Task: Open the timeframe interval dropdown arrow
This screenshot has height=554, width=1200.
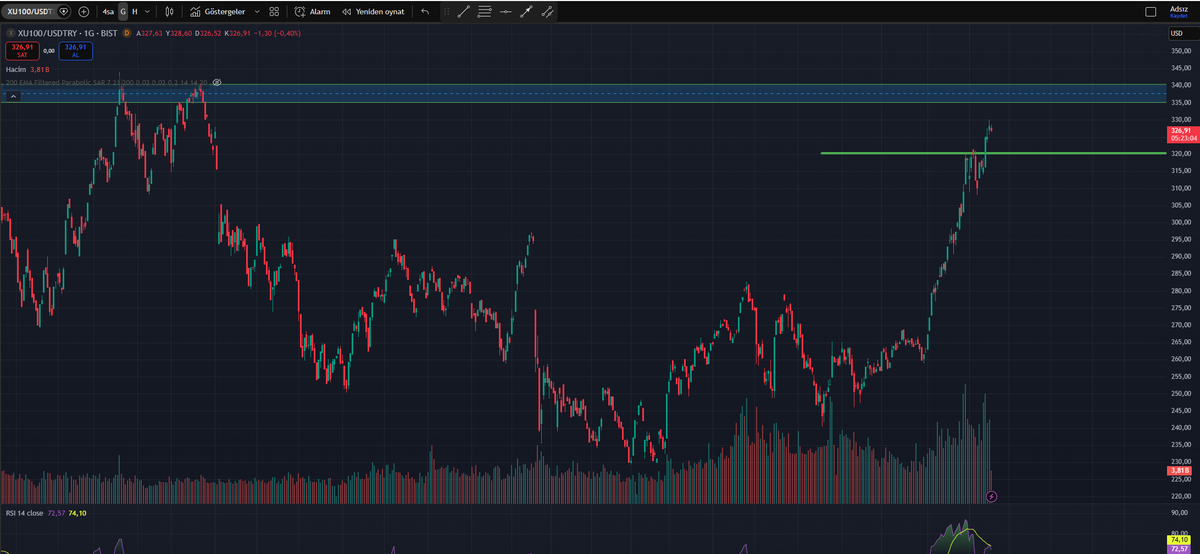Action: click(148, 11)
